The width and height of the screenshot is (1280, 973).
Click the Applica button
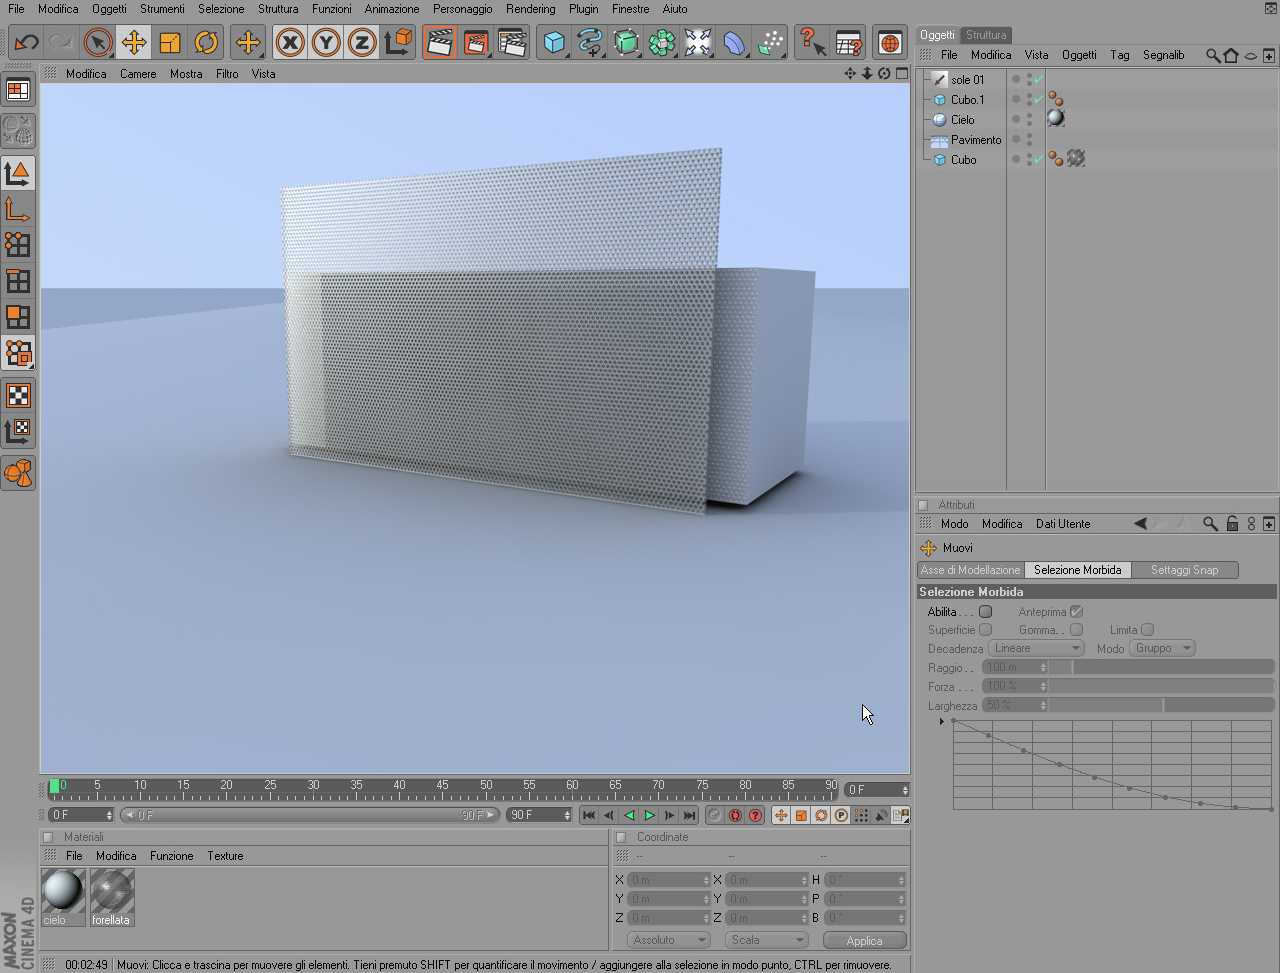click(864, 940)
